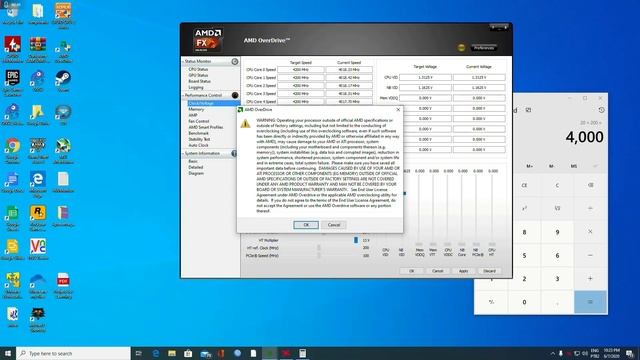Screen dimensions: 640x360
Task: Click the CPU VID target voltage field
Action: pos(425,77)
